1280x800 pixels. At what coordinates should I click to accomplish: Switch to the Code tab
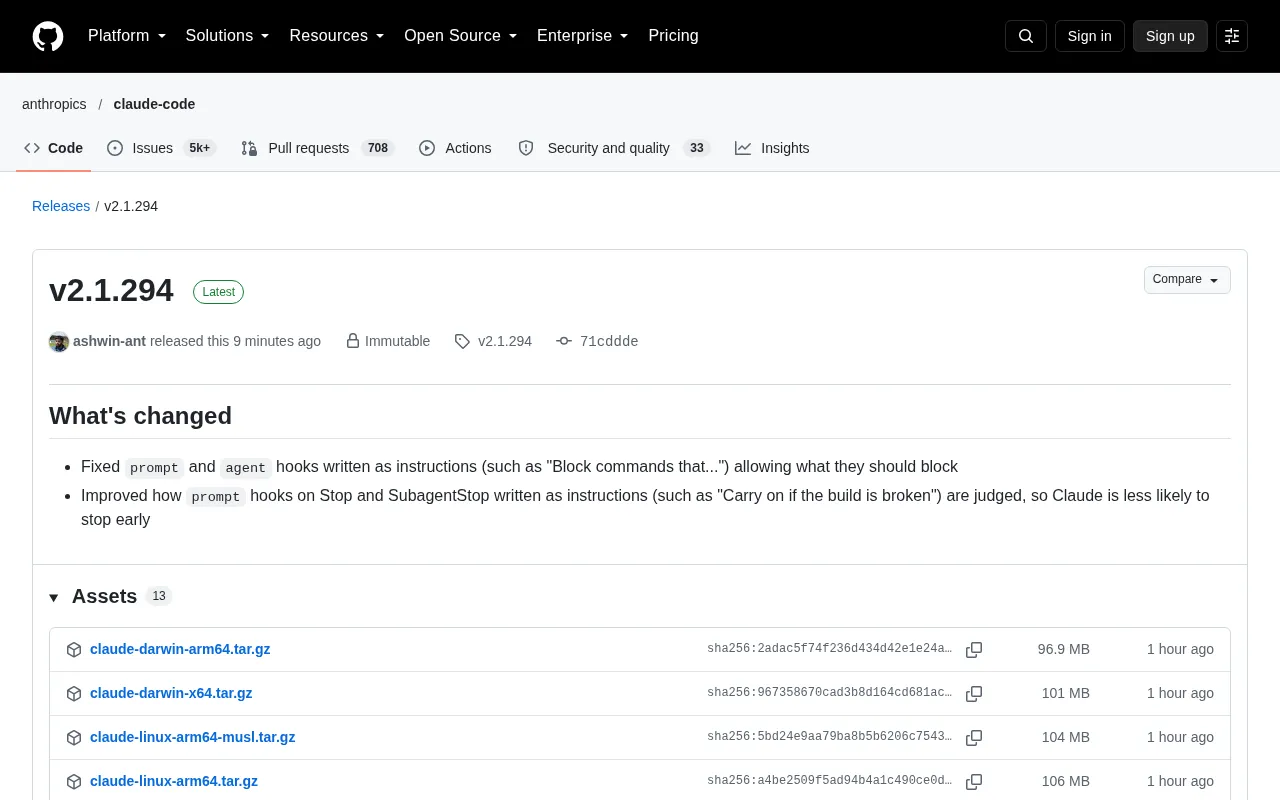(x=54, y=148)
